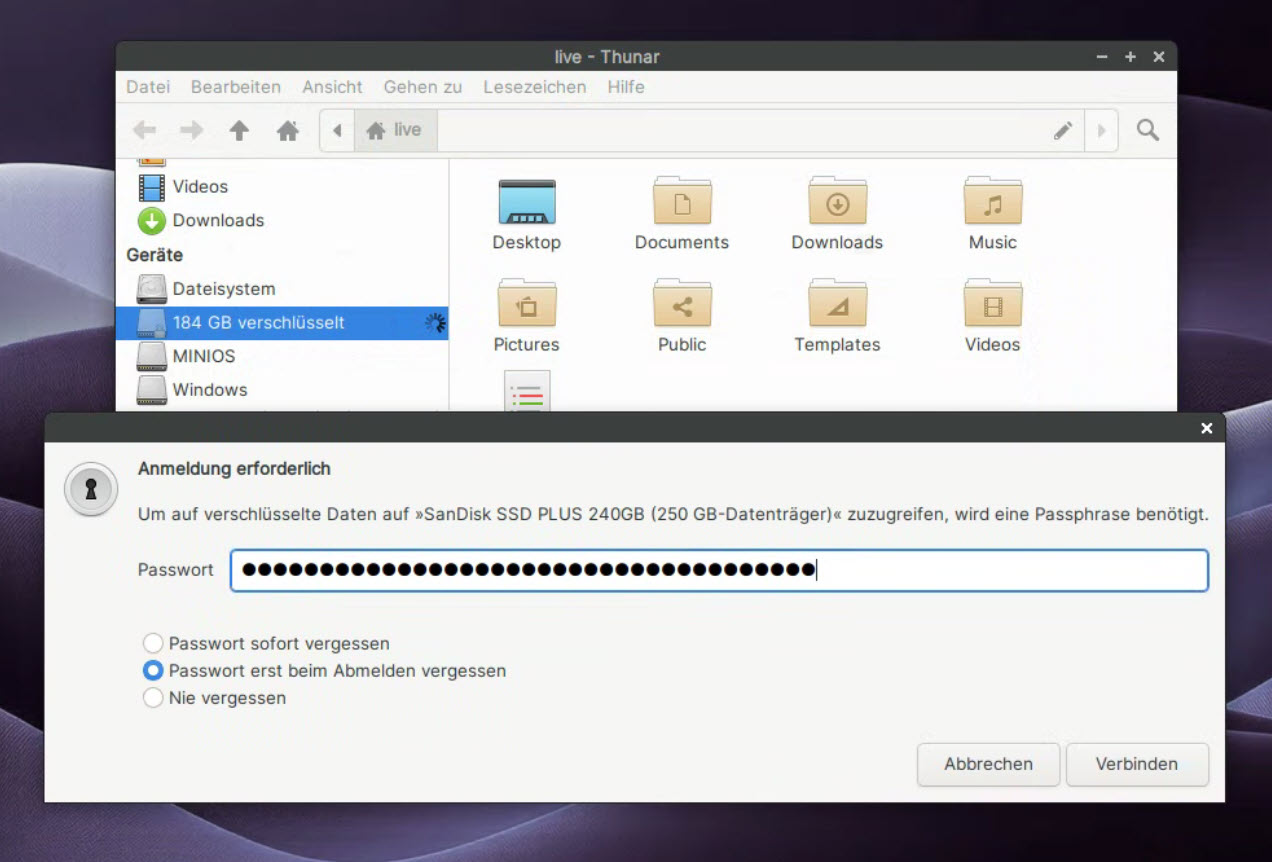Click the Abbrechen button
This screenshot has width=1272, height=862.
click(988, 764)
